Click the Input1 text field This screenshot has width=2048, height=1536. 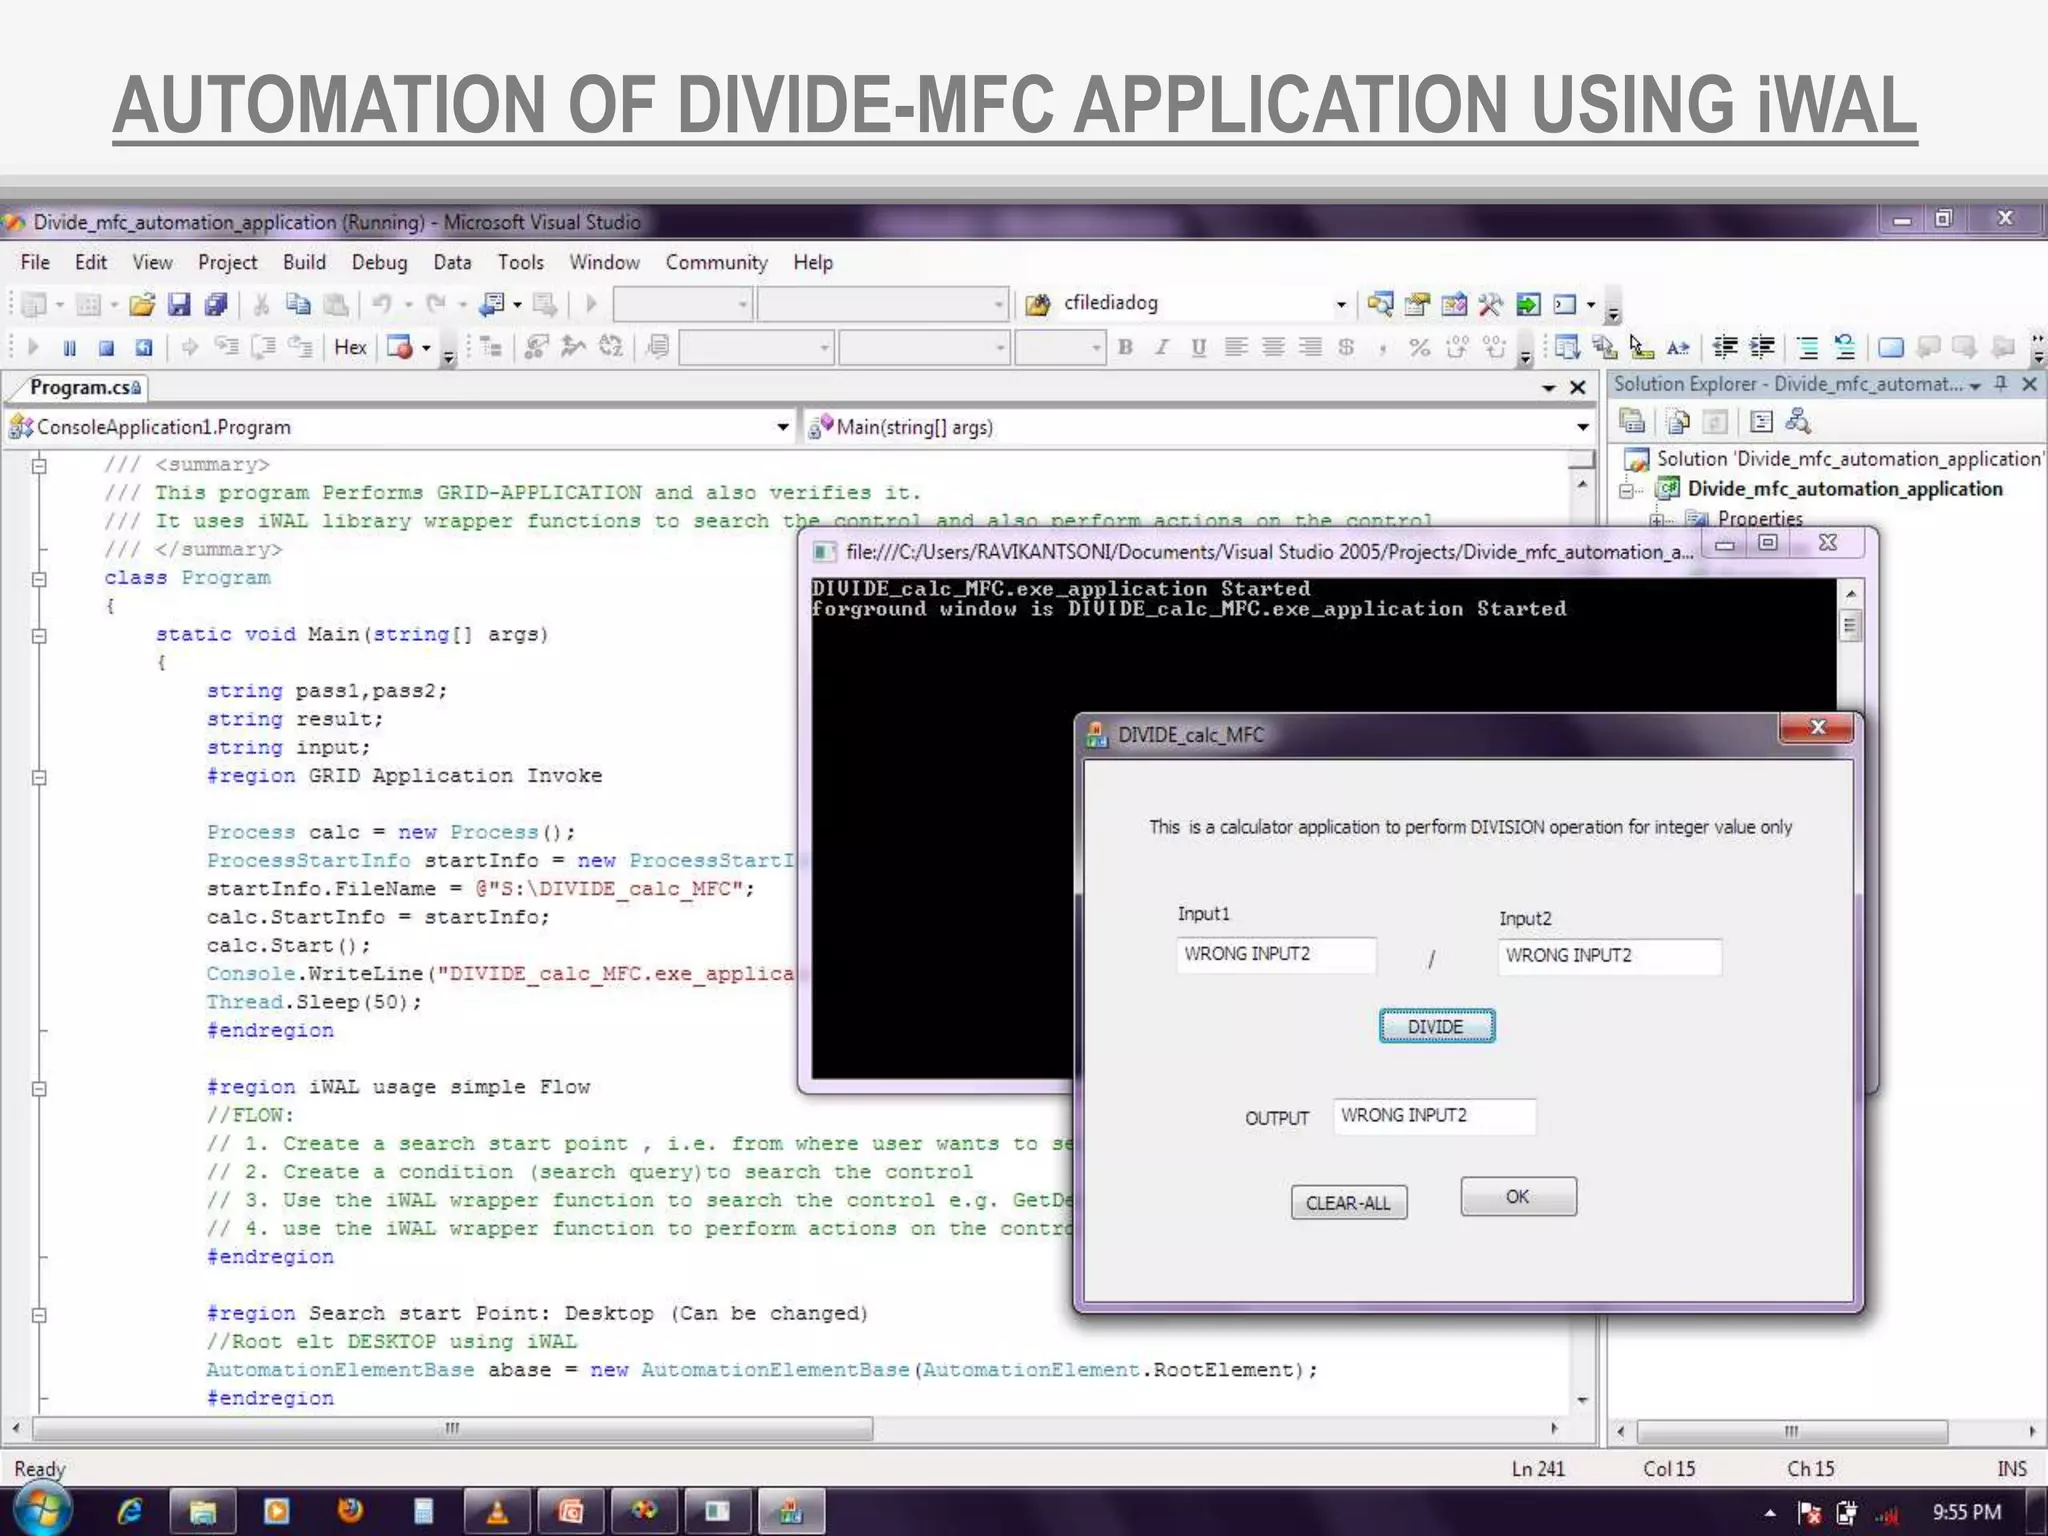coord(1276,955)
